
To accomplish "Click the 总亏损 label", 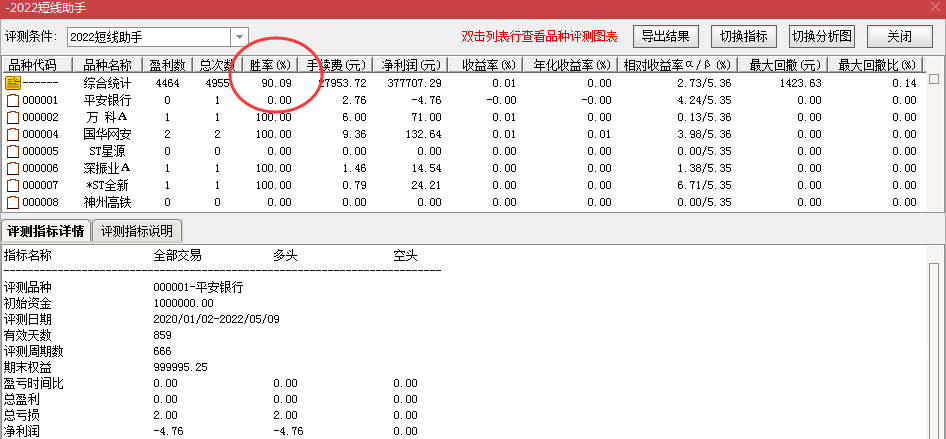I will point(21,415).
